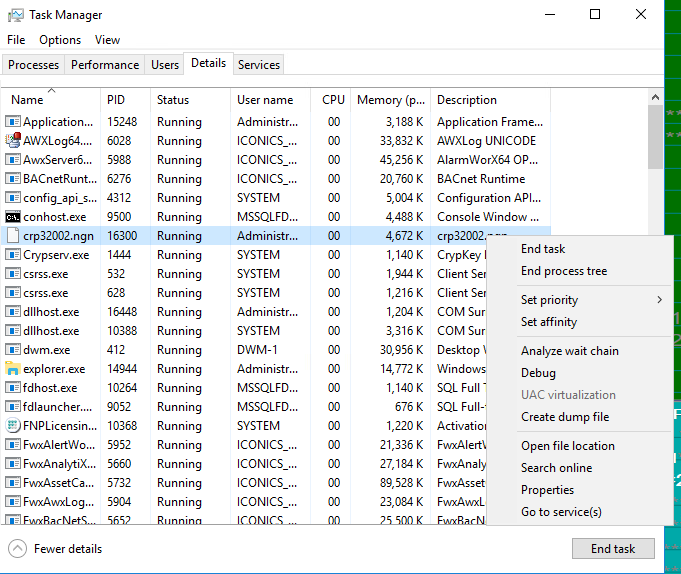Click the scrollbar up arrow
The width and height of the screenshot is (681, 574).
(655, 97)
